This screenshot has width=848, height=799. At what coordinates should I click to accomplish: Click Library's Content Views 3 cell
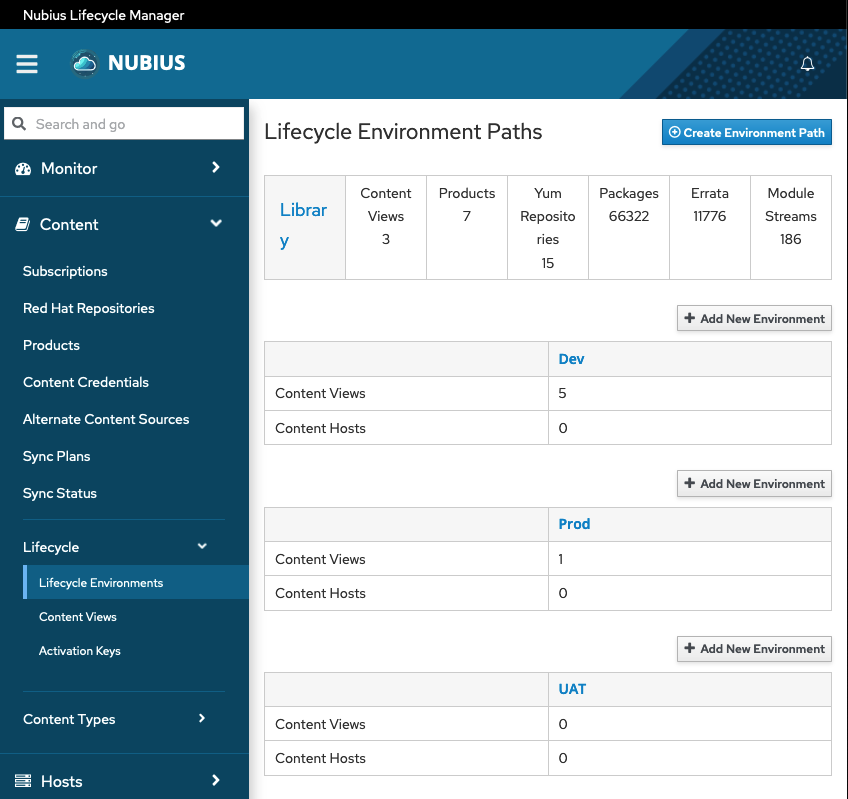pyautogui.click(x=386, y=227)
